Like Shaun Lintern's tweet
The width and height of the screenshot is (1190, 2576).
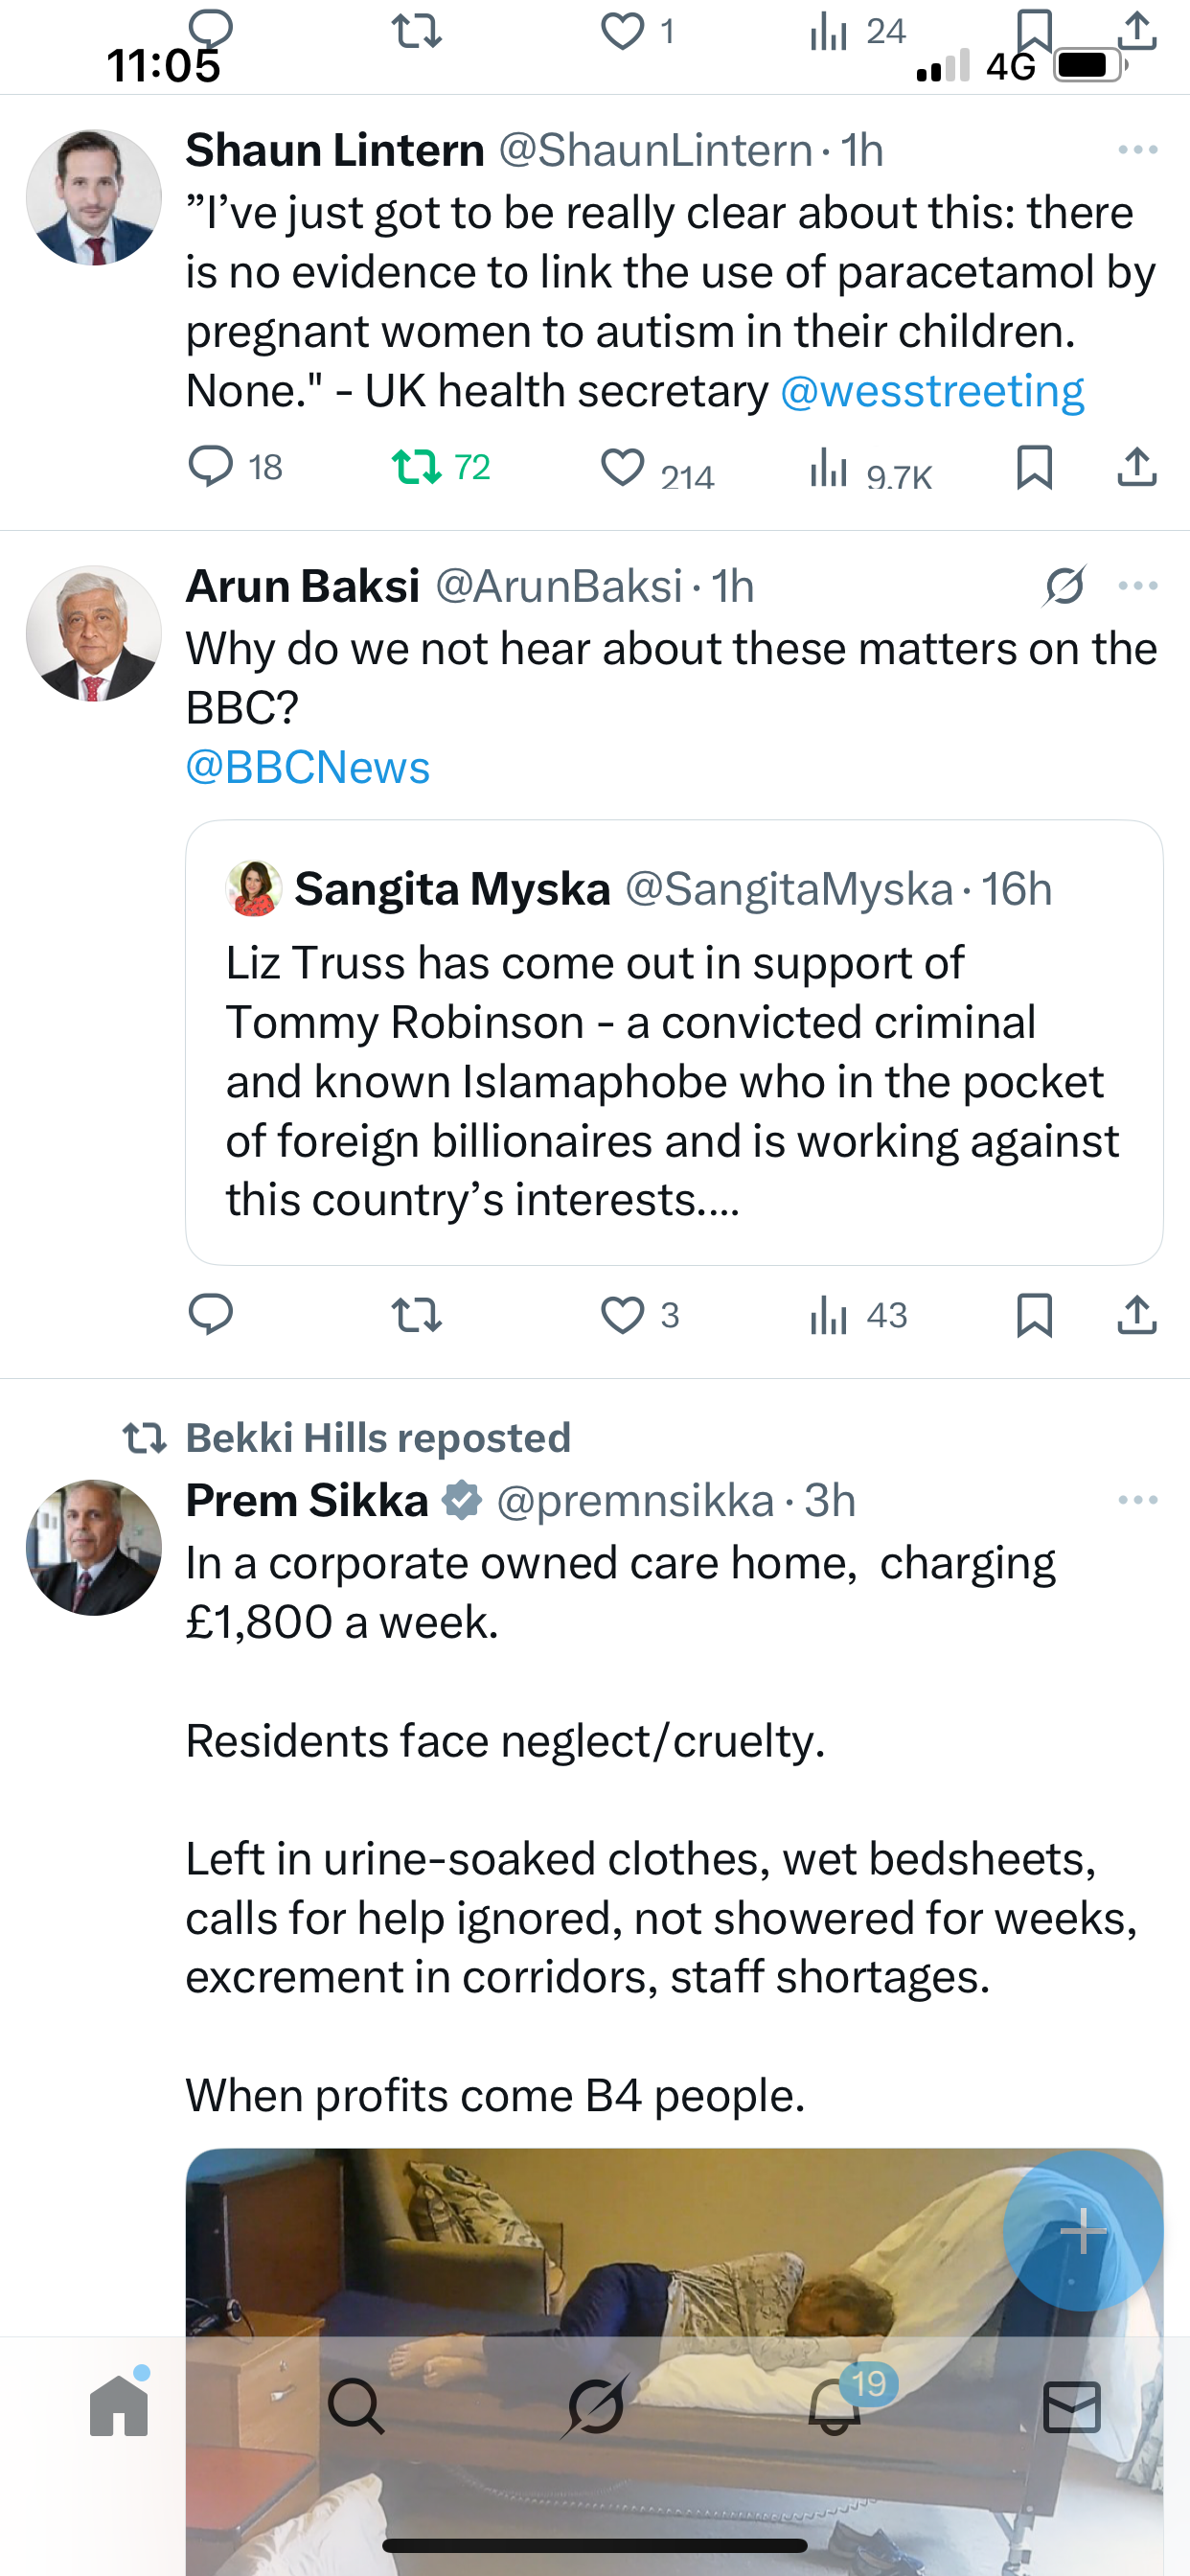pyautogui.click(x=622, y=467)
